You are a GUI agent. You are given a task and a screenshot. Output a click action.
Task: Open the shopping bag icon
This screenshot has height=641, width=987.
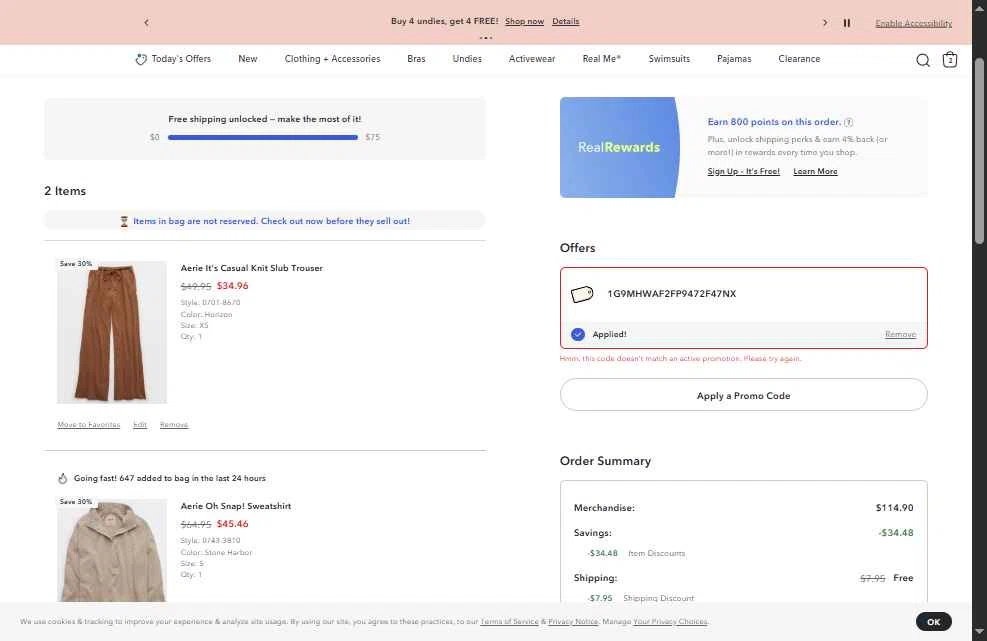pos(950,59)
